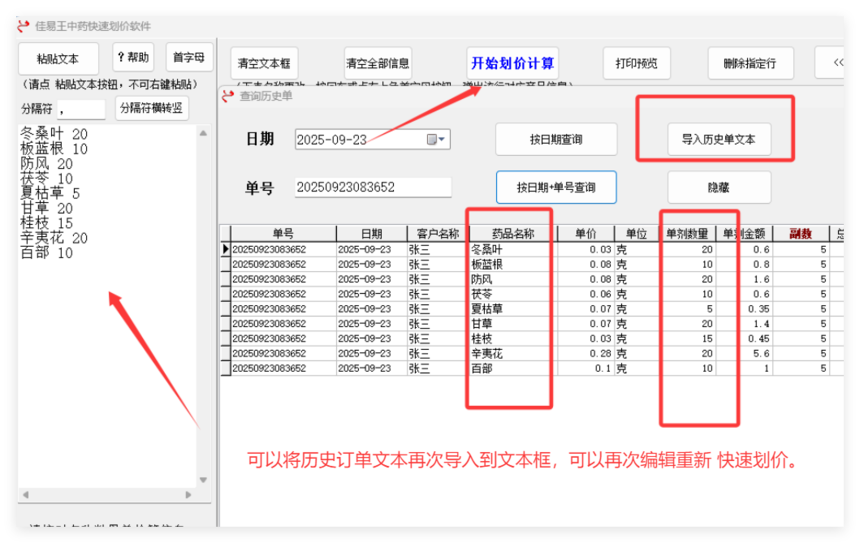Click 删除指定行 delete row button
This screenshot has height=543, width=860.
click(x=749, y=63)
